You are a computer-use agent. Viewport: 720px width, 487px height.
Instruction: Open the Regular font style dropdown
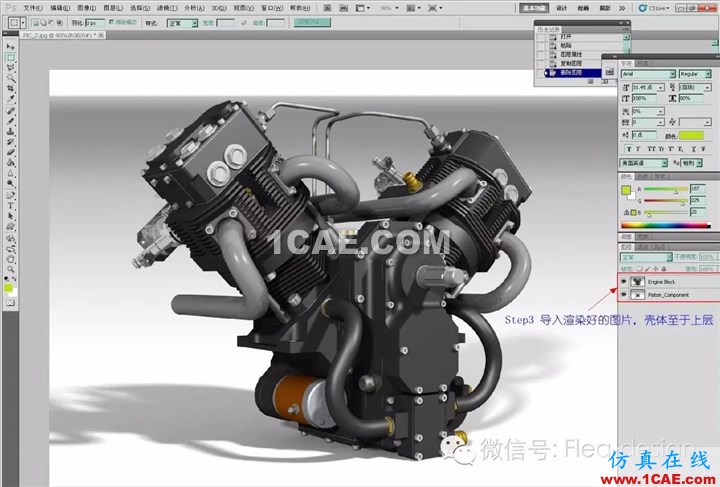click(x=708, y=74)
